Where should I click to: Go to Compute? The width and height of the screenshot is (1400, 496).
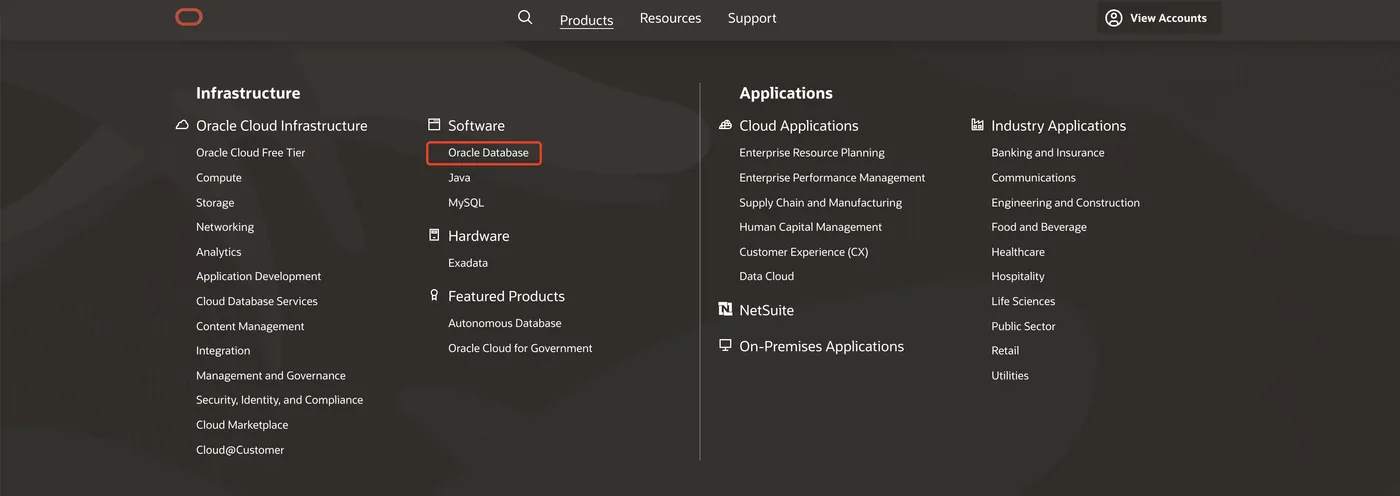click(x=219, y=178)
